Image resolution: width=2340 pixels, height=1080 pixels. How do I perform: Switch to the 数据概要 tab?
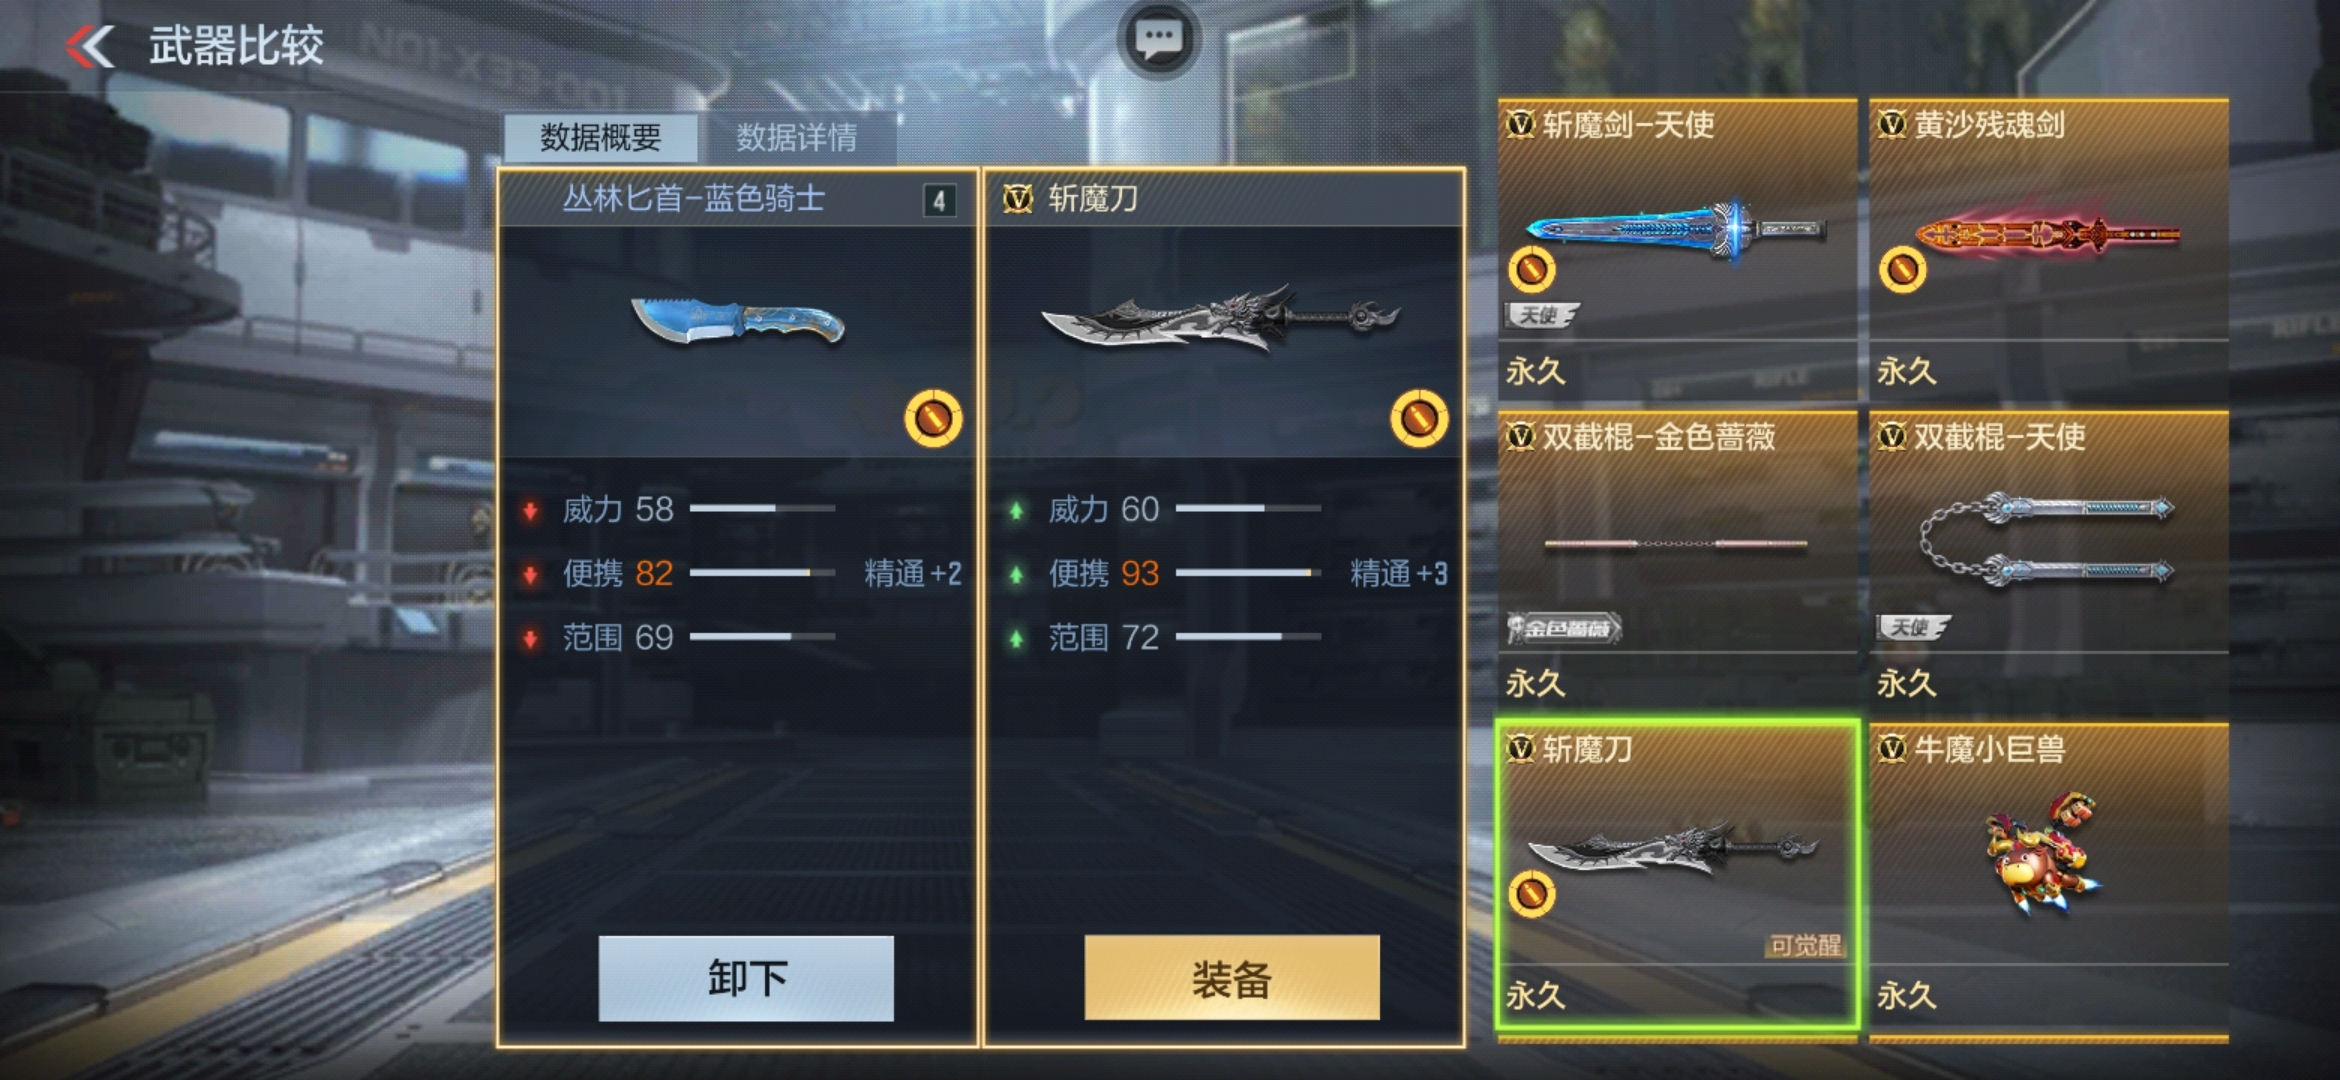600,137
